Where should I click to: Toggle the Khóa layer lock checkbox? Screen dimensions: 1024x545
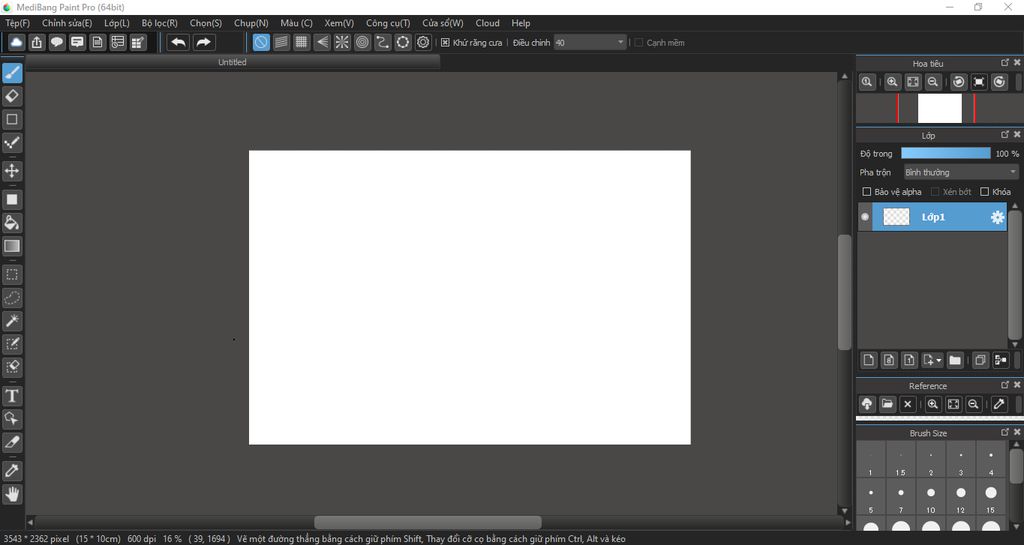coord(984,192)
